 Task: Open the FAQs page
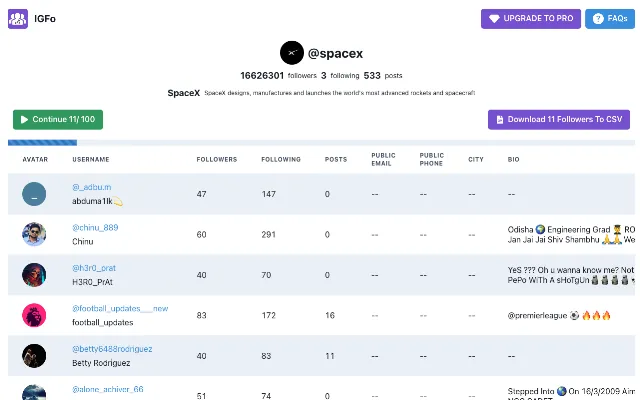click(610, 19)
